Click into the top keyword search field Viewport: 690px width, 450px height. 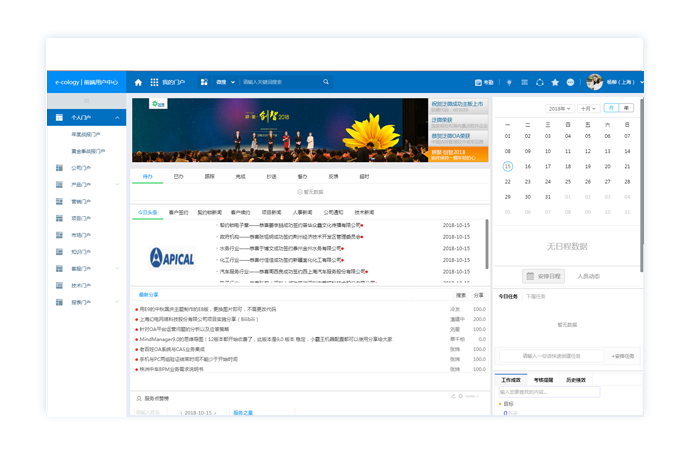(x=282, y=82)
